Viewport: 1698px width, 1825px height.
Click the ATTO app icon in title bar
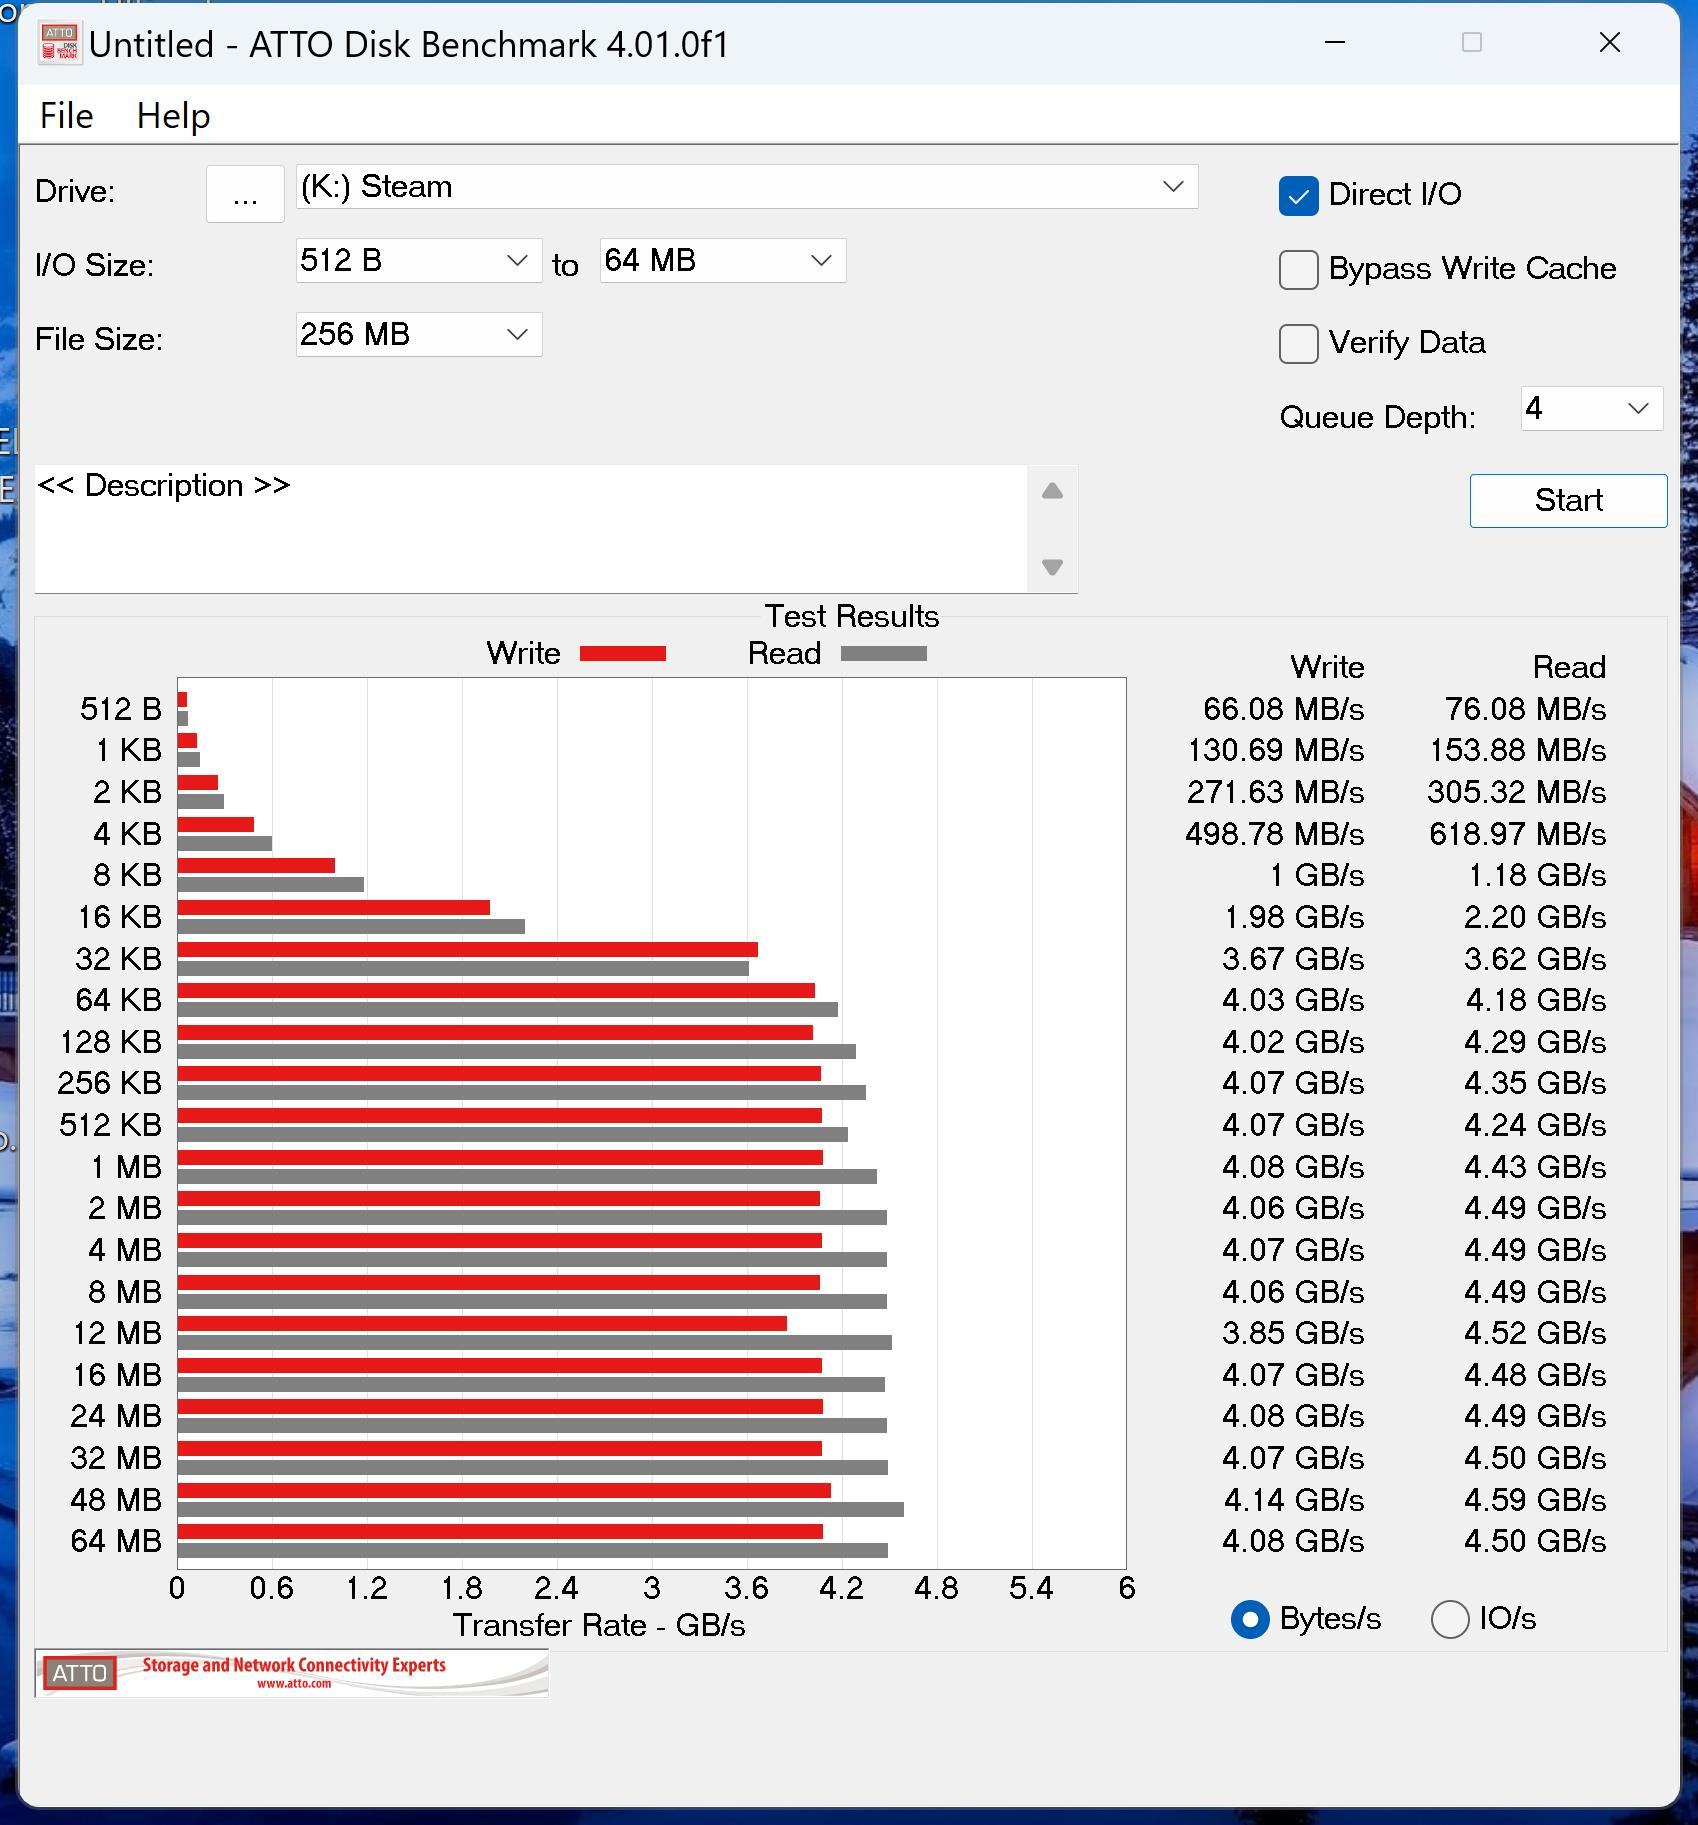coord(59,44)
